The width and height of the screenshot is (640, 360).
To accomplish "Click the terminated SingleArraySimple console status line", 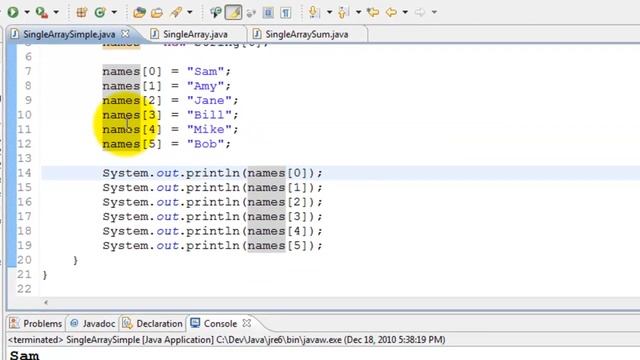I will [x=227, y=340].
